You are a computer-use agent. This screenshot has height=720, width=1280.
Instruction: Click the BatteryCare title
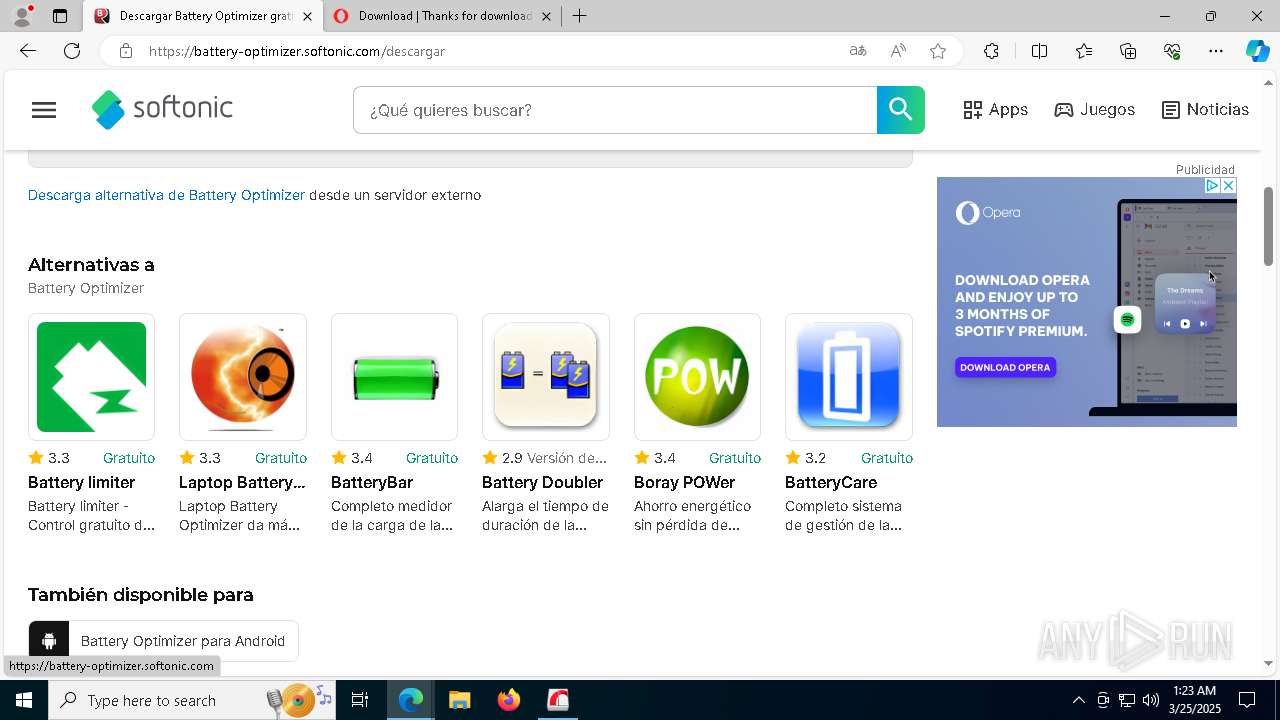(x=831, y=482)
